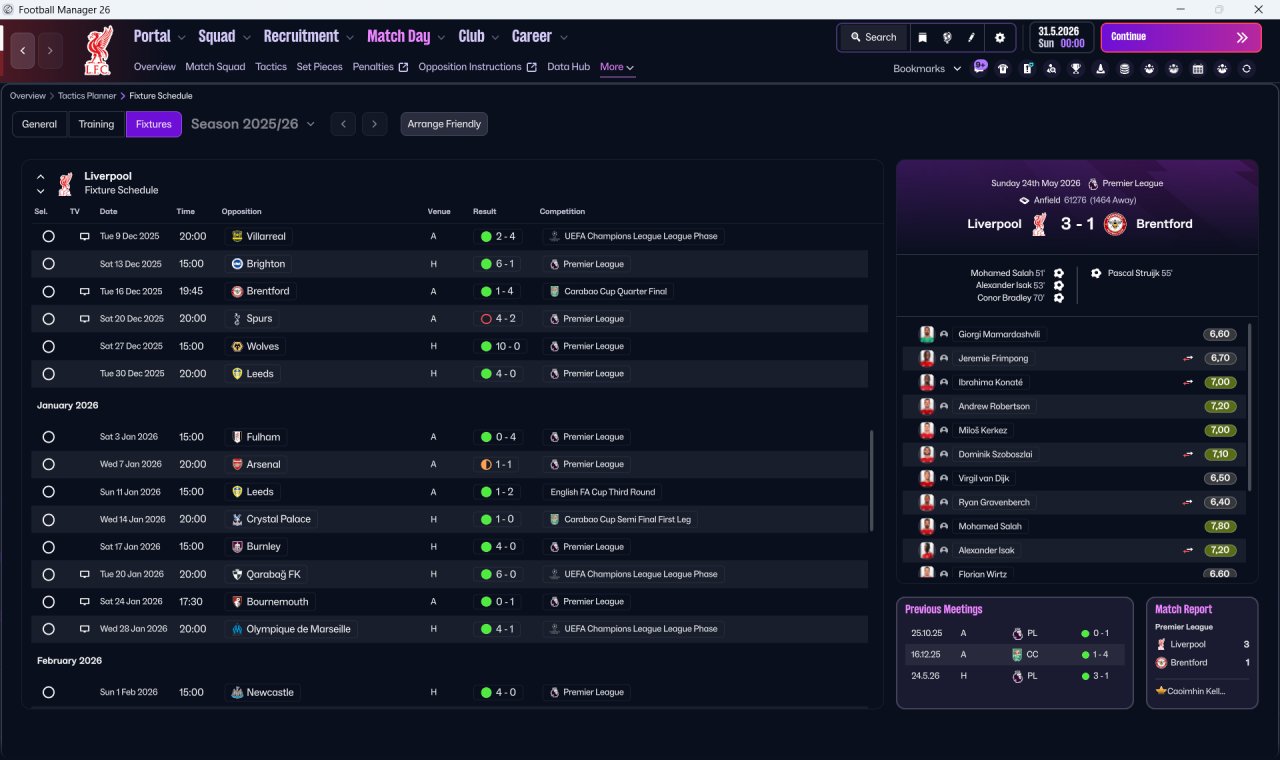Click the Arrange Friendly button

(x=444, y=124)
